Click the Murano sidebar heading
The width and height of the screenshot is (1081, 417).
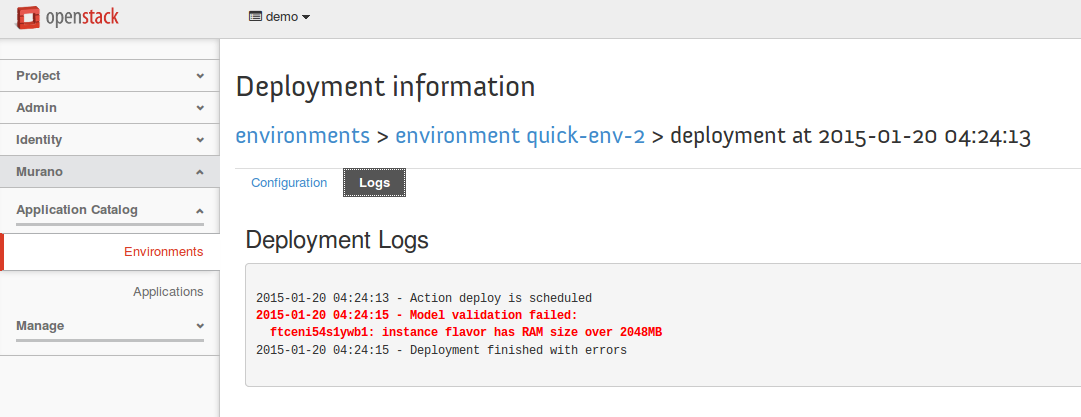coord(39,172)
